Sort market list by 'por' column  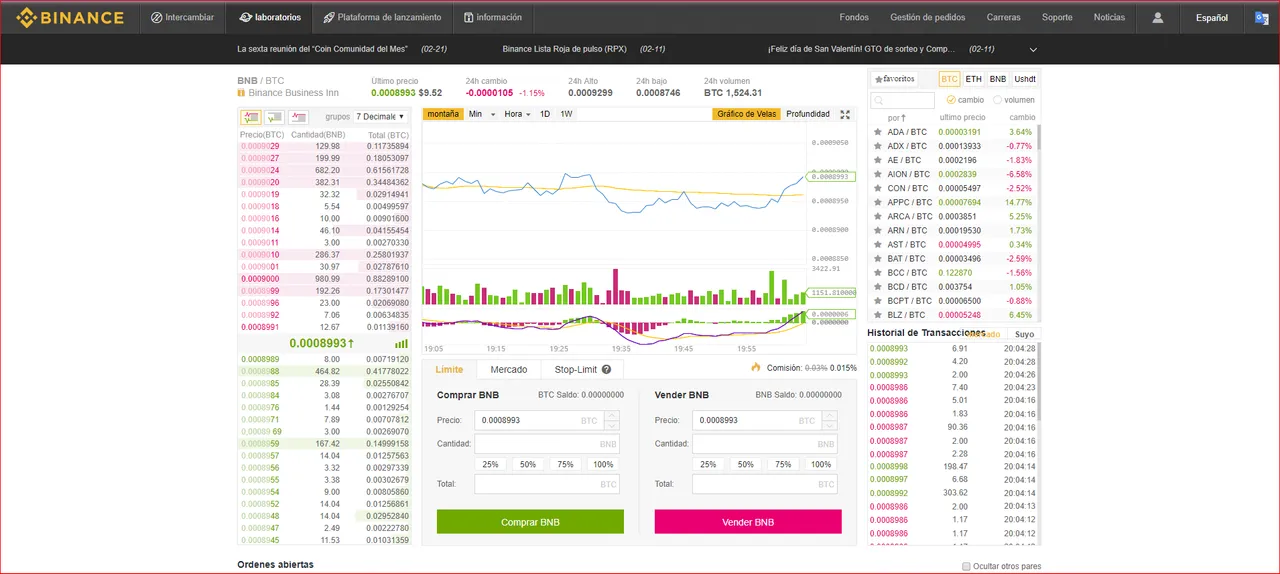(896, 117)
